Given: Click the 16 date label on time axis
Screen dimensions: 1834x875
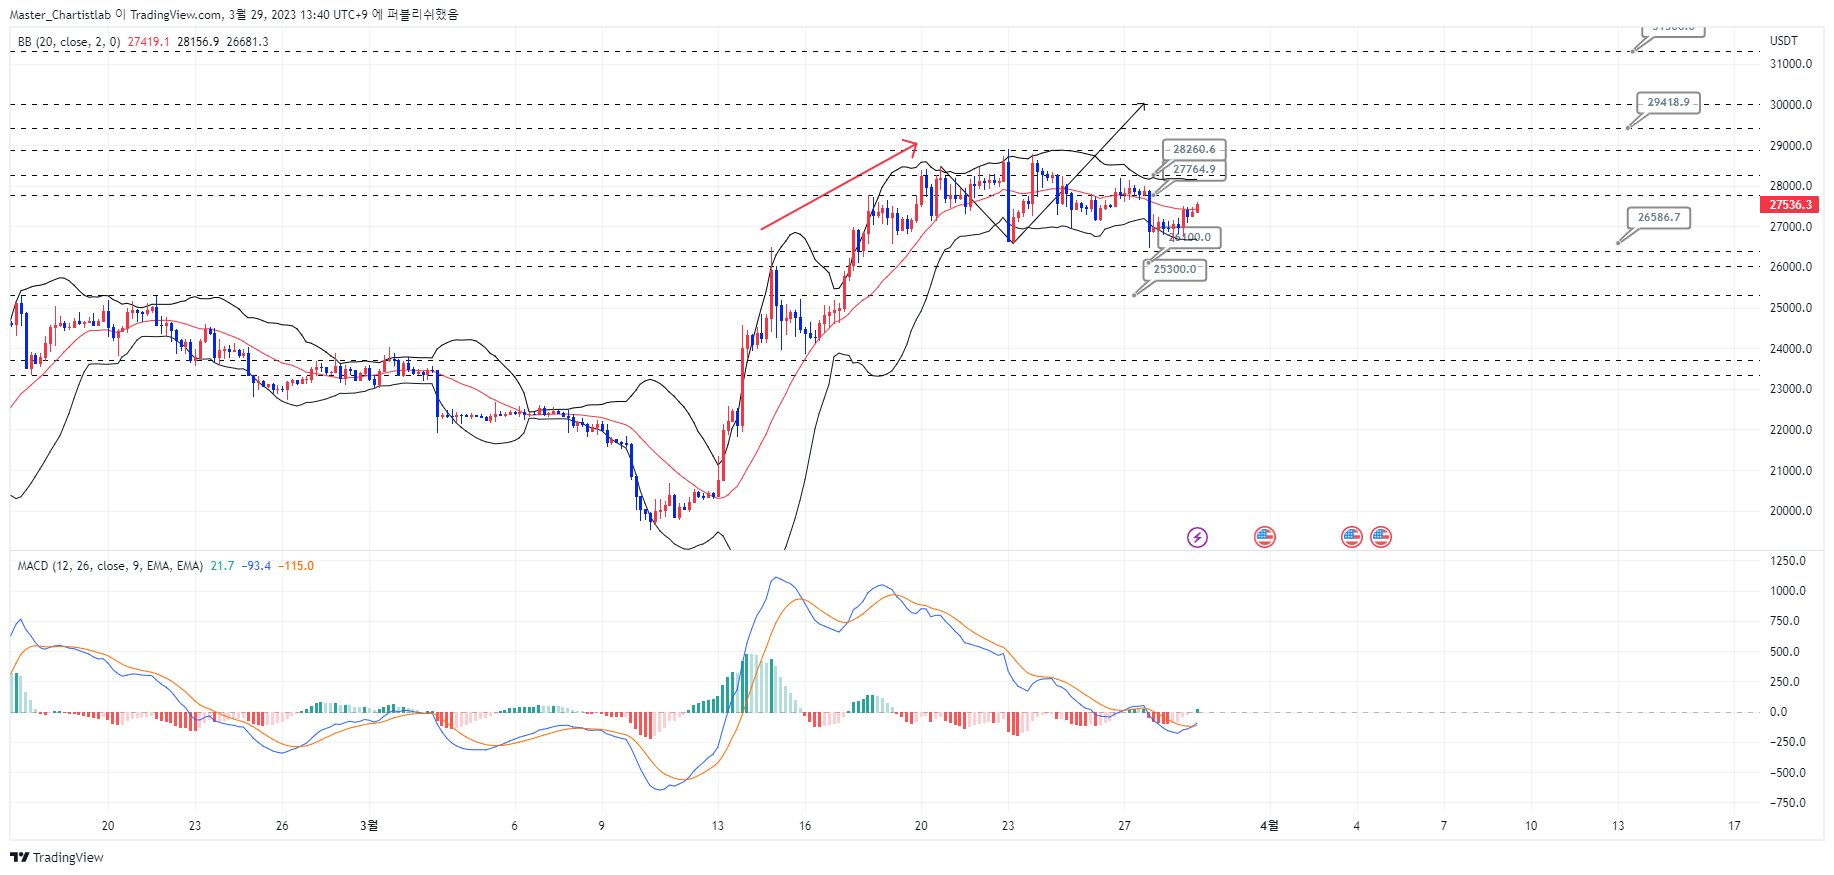Looking at the screenshot, I should click(x=805, y=826).
